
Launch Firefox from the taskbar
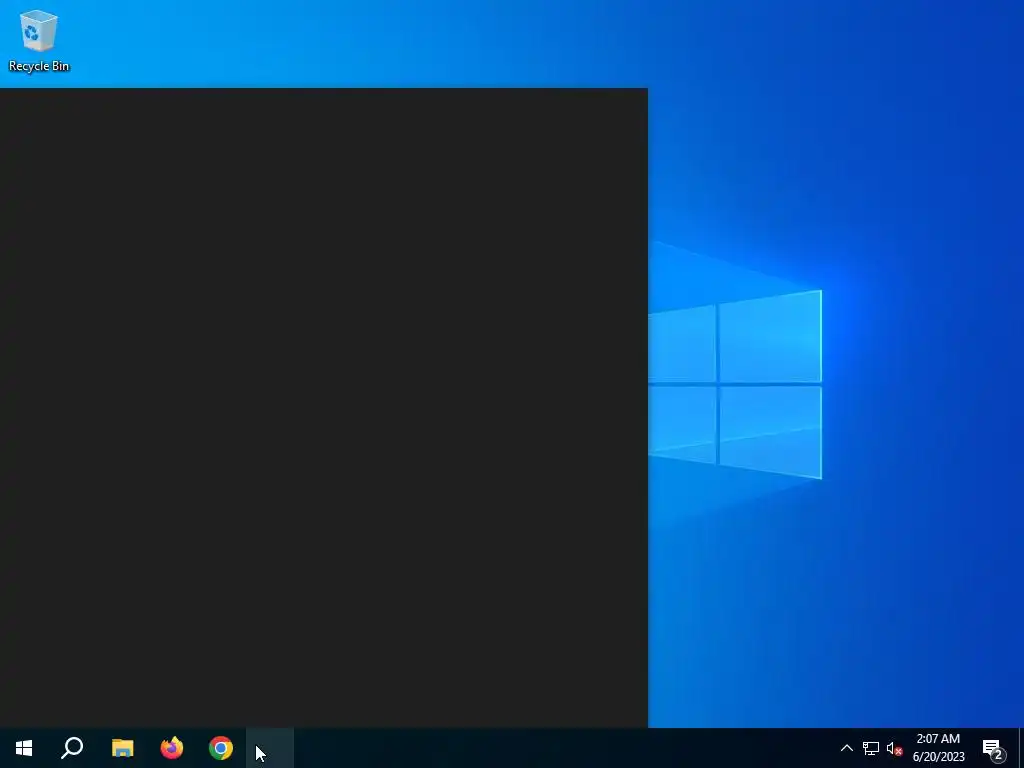(x=172, y=748)
